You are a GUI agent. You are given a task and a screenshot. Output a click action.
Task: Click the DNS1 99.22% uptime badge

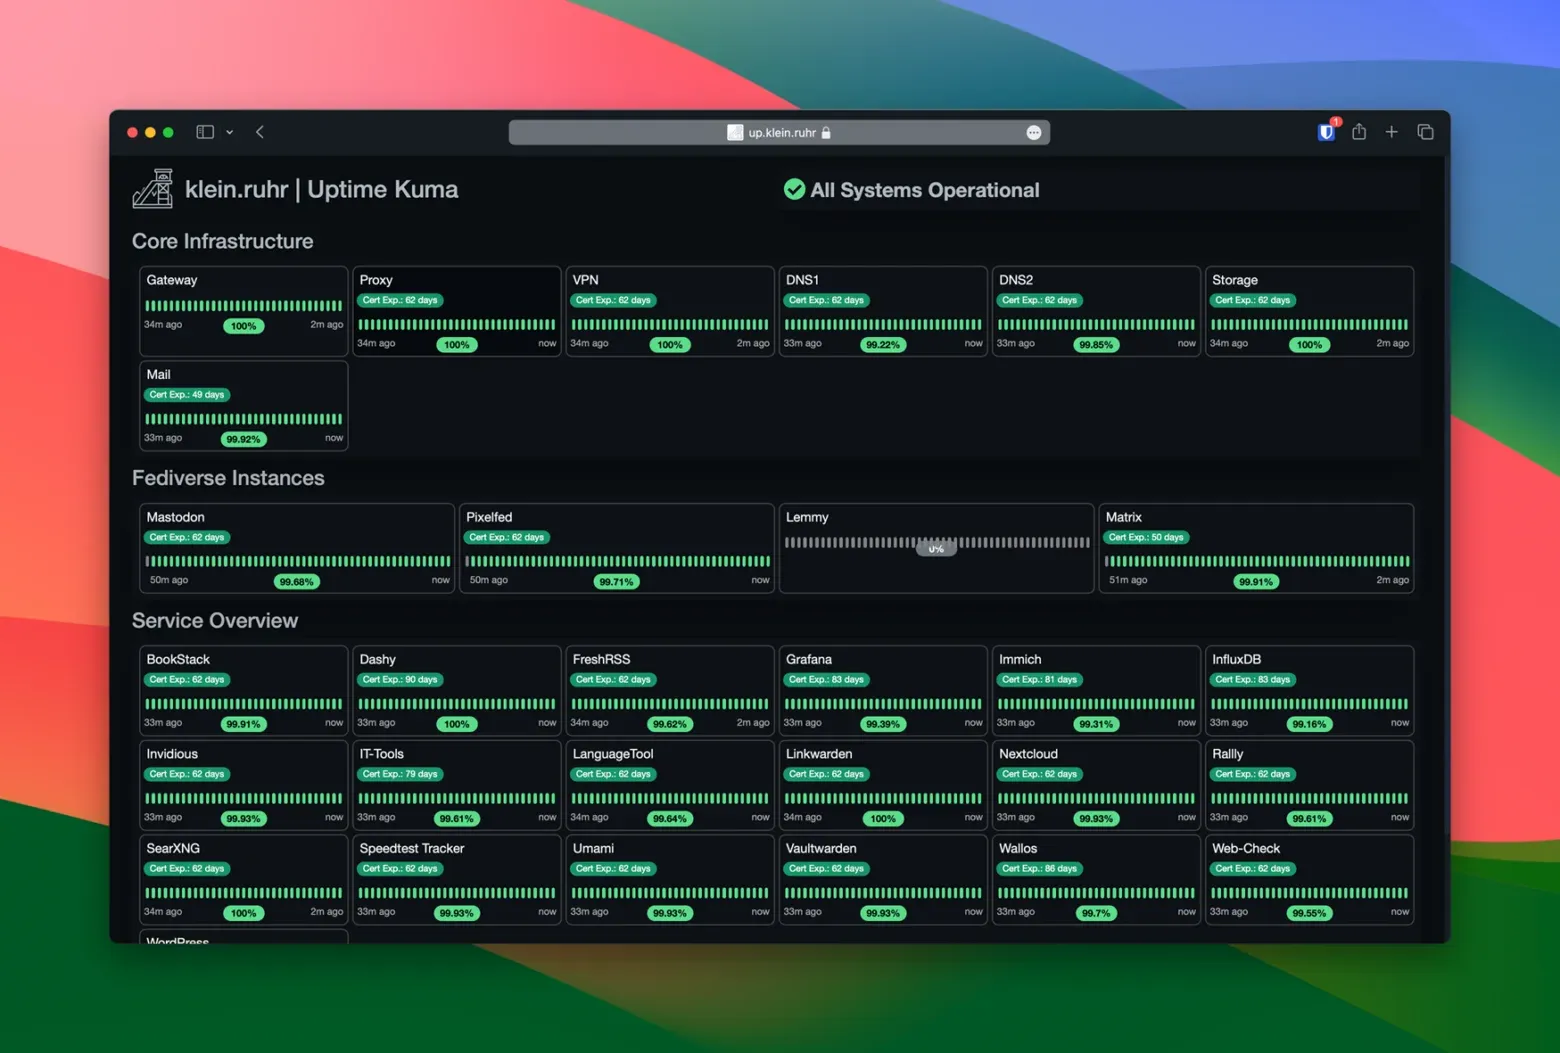(x=883, y=345)
